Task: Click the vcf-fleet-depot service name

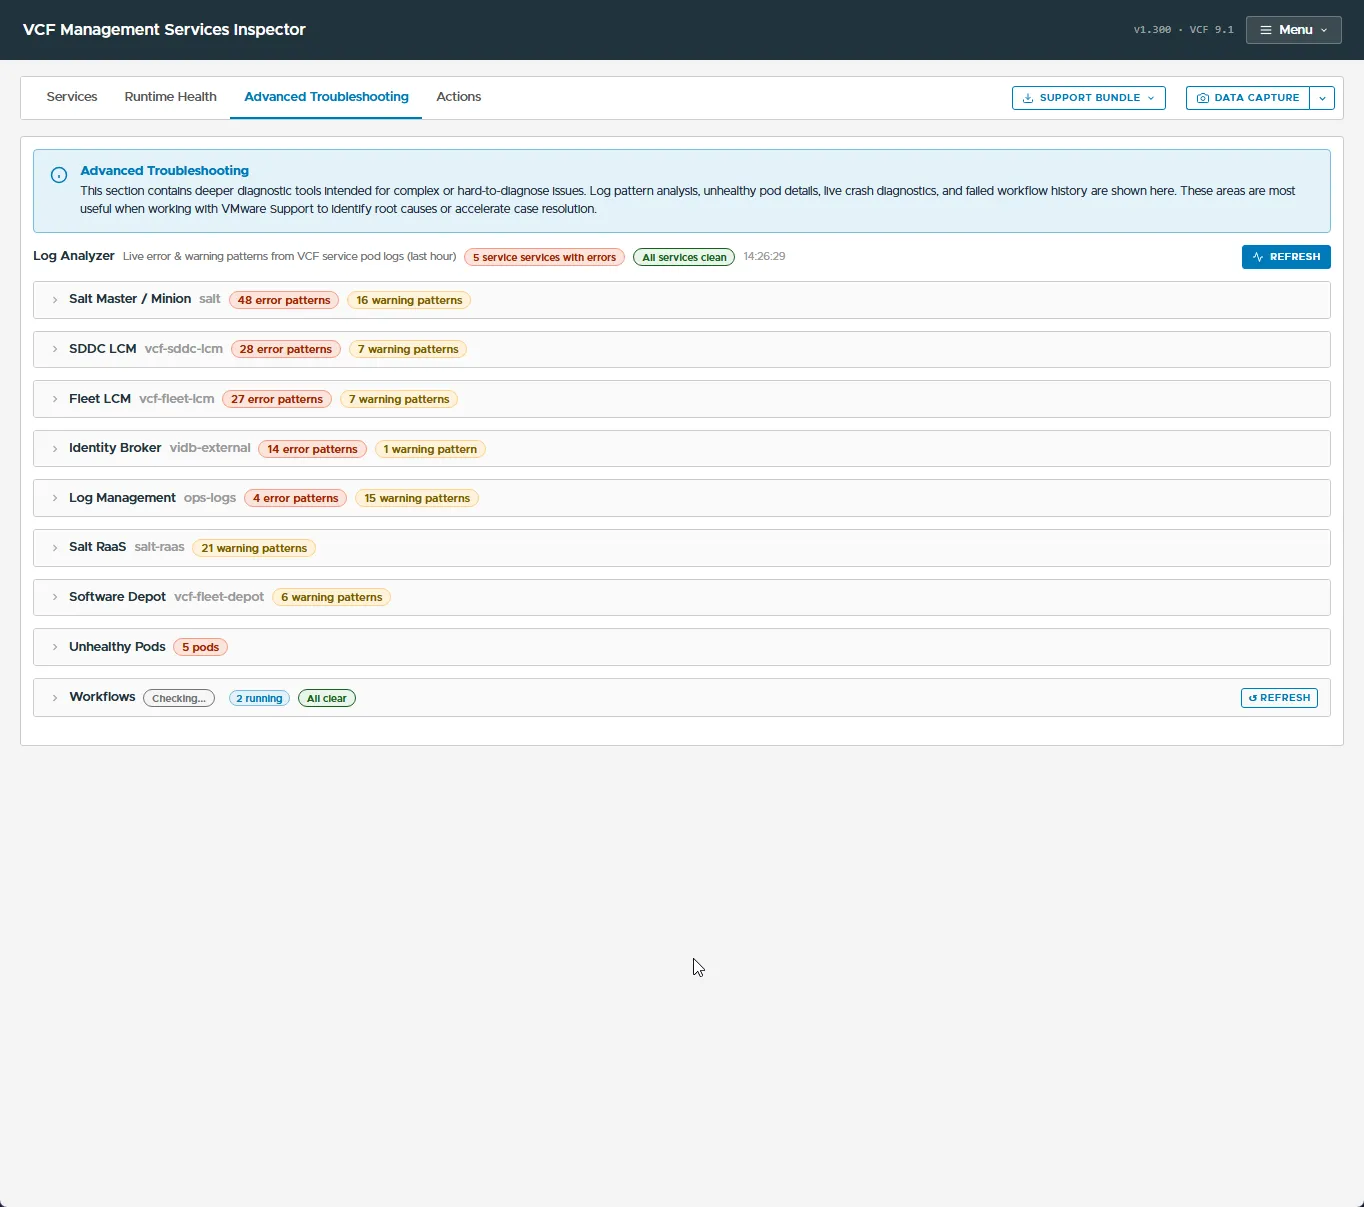Action: [219, 597]
